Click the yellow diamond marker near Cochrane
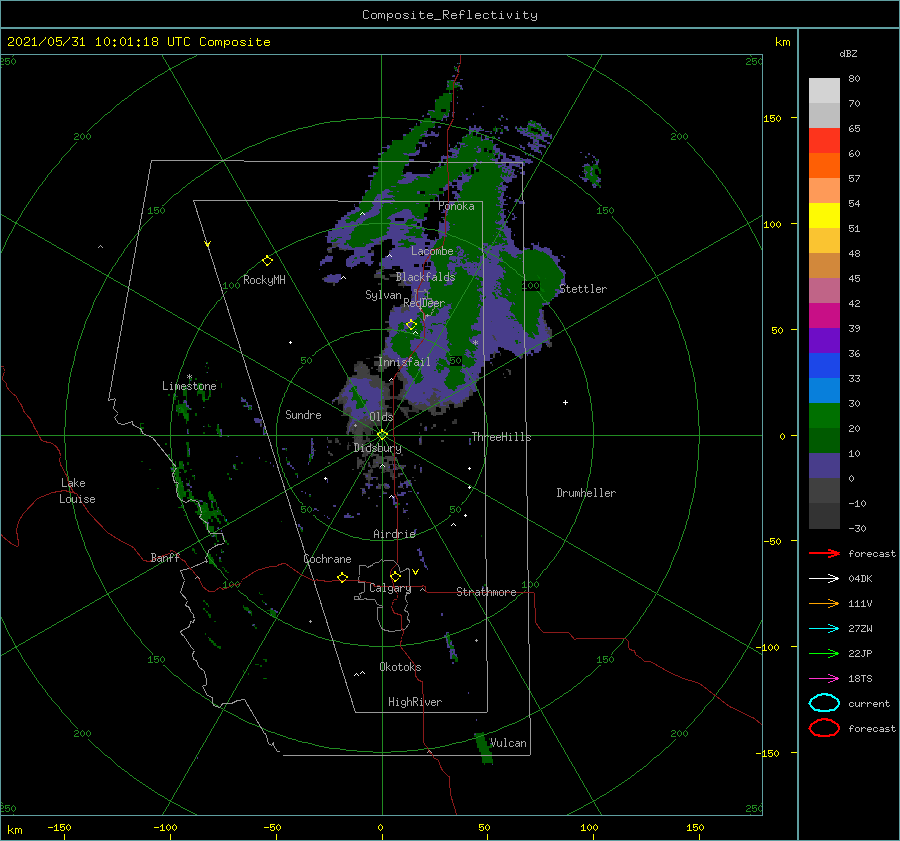This screenshot has height=841, width=900. [x=342, y=577]
